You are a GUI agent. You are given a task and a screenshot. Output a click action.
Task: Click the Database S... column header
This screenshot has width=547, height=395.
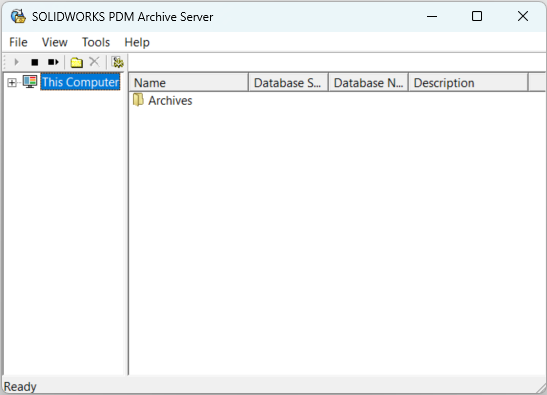pyautogui.click(x=288, y=83)
